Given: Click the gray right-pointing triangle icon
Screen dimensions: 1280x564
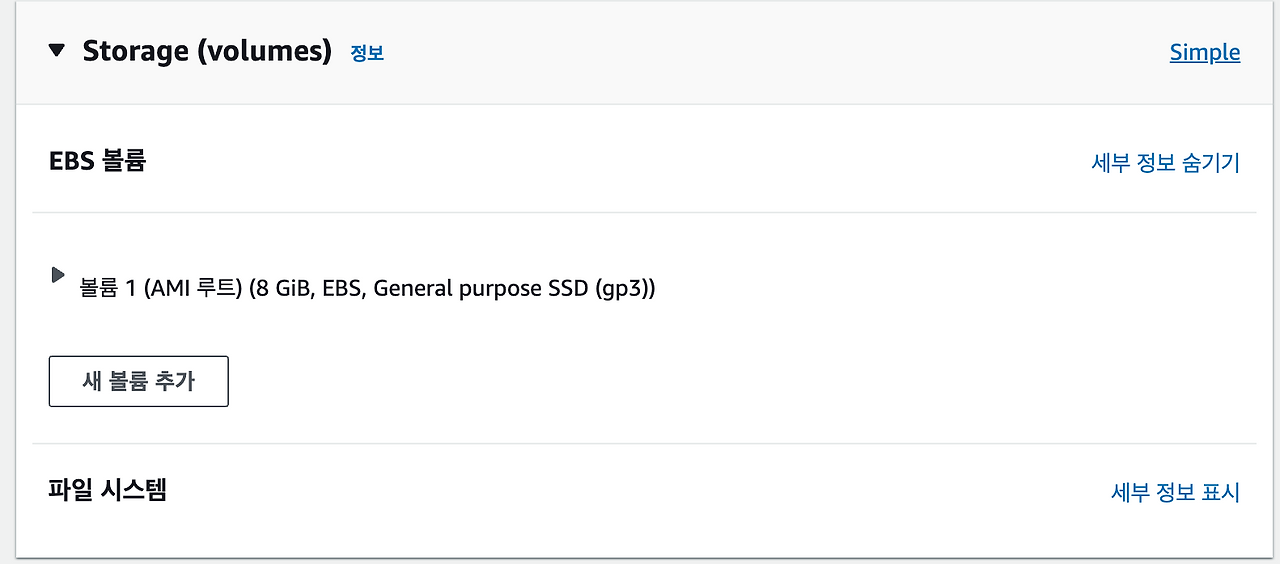Looking at the screenshot, I should 58,274.
